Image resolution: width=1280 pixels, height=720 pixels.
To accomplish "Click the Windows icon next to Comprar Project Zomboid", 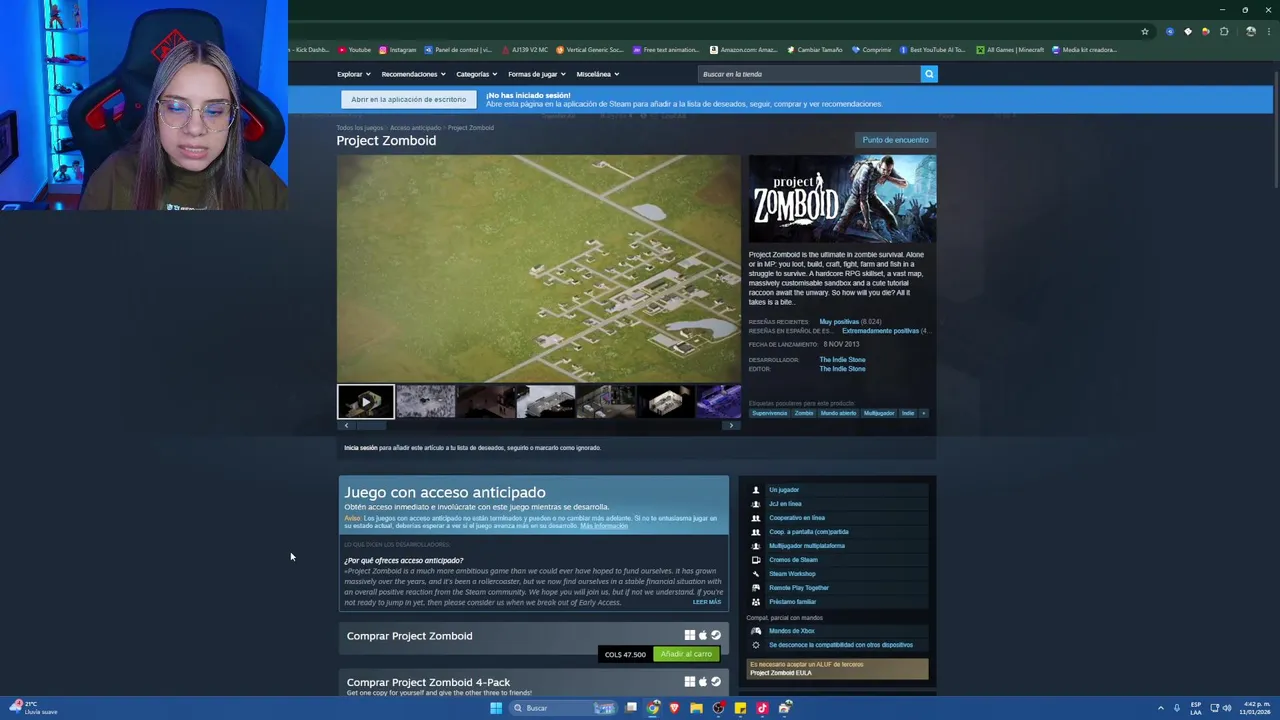I will click(x=689, y=635).
